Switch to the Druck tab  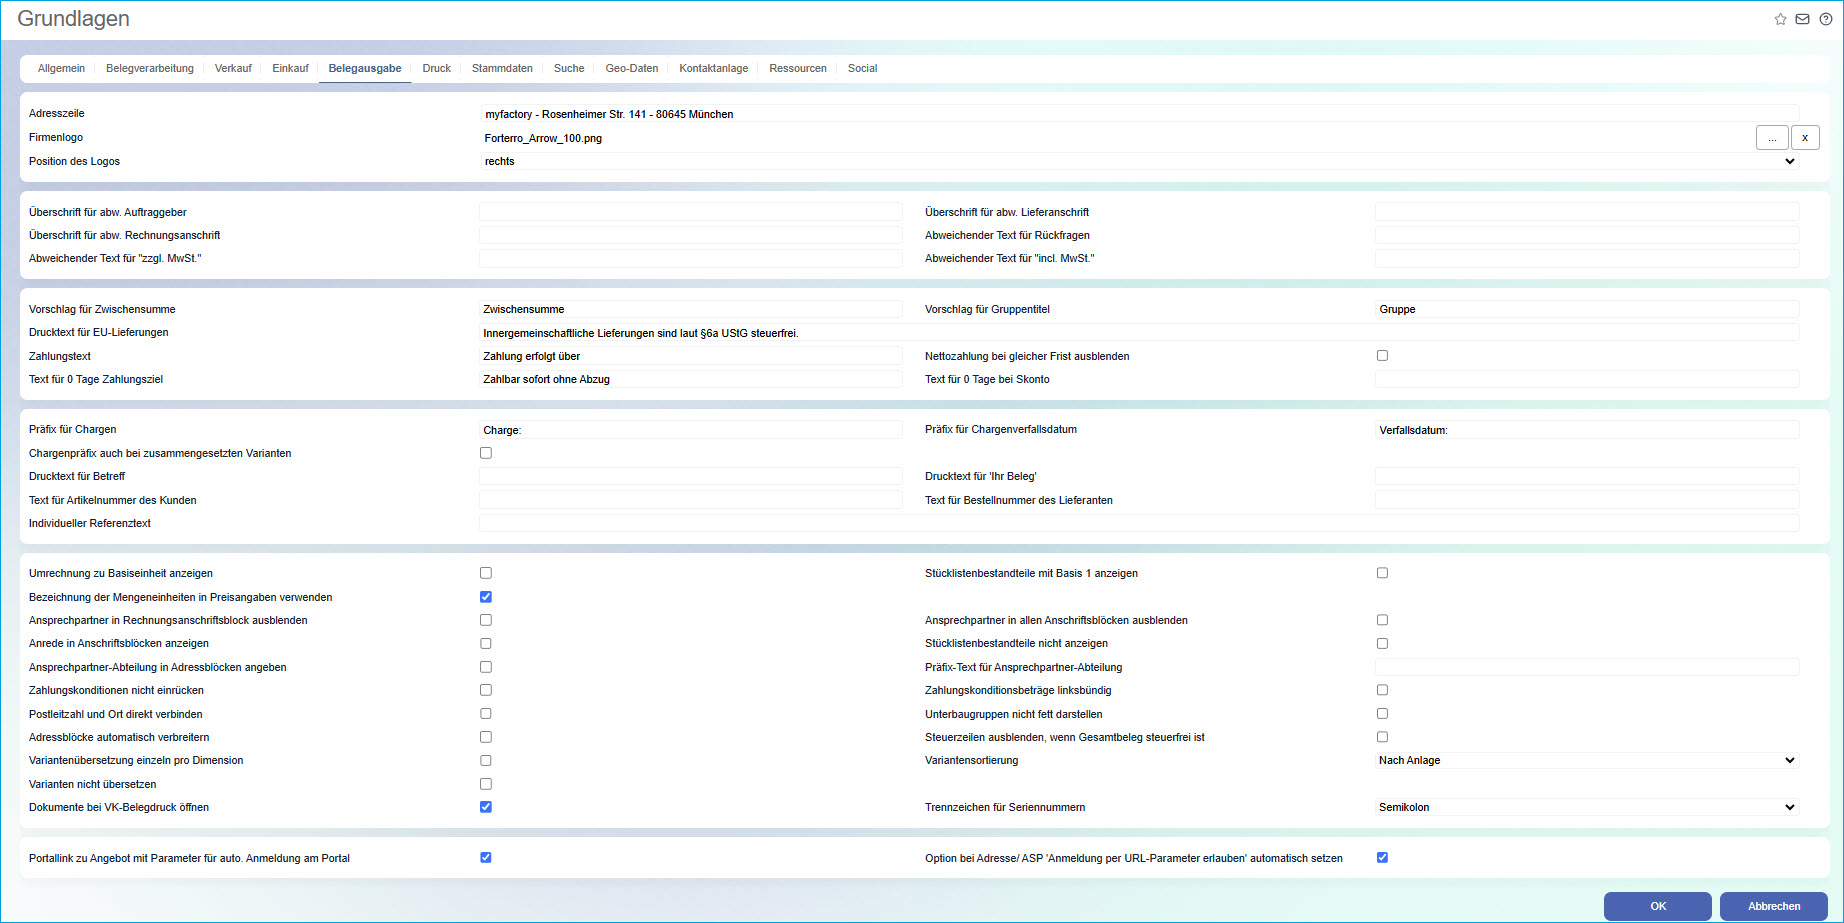coord(437,68)
